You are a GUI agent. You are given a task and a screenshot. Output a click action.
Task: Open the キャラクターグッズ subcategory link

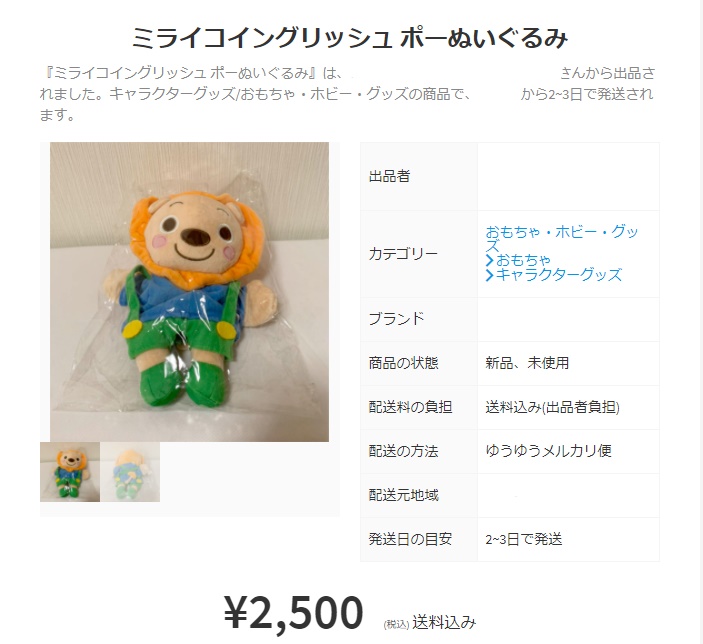pos(559,275)
